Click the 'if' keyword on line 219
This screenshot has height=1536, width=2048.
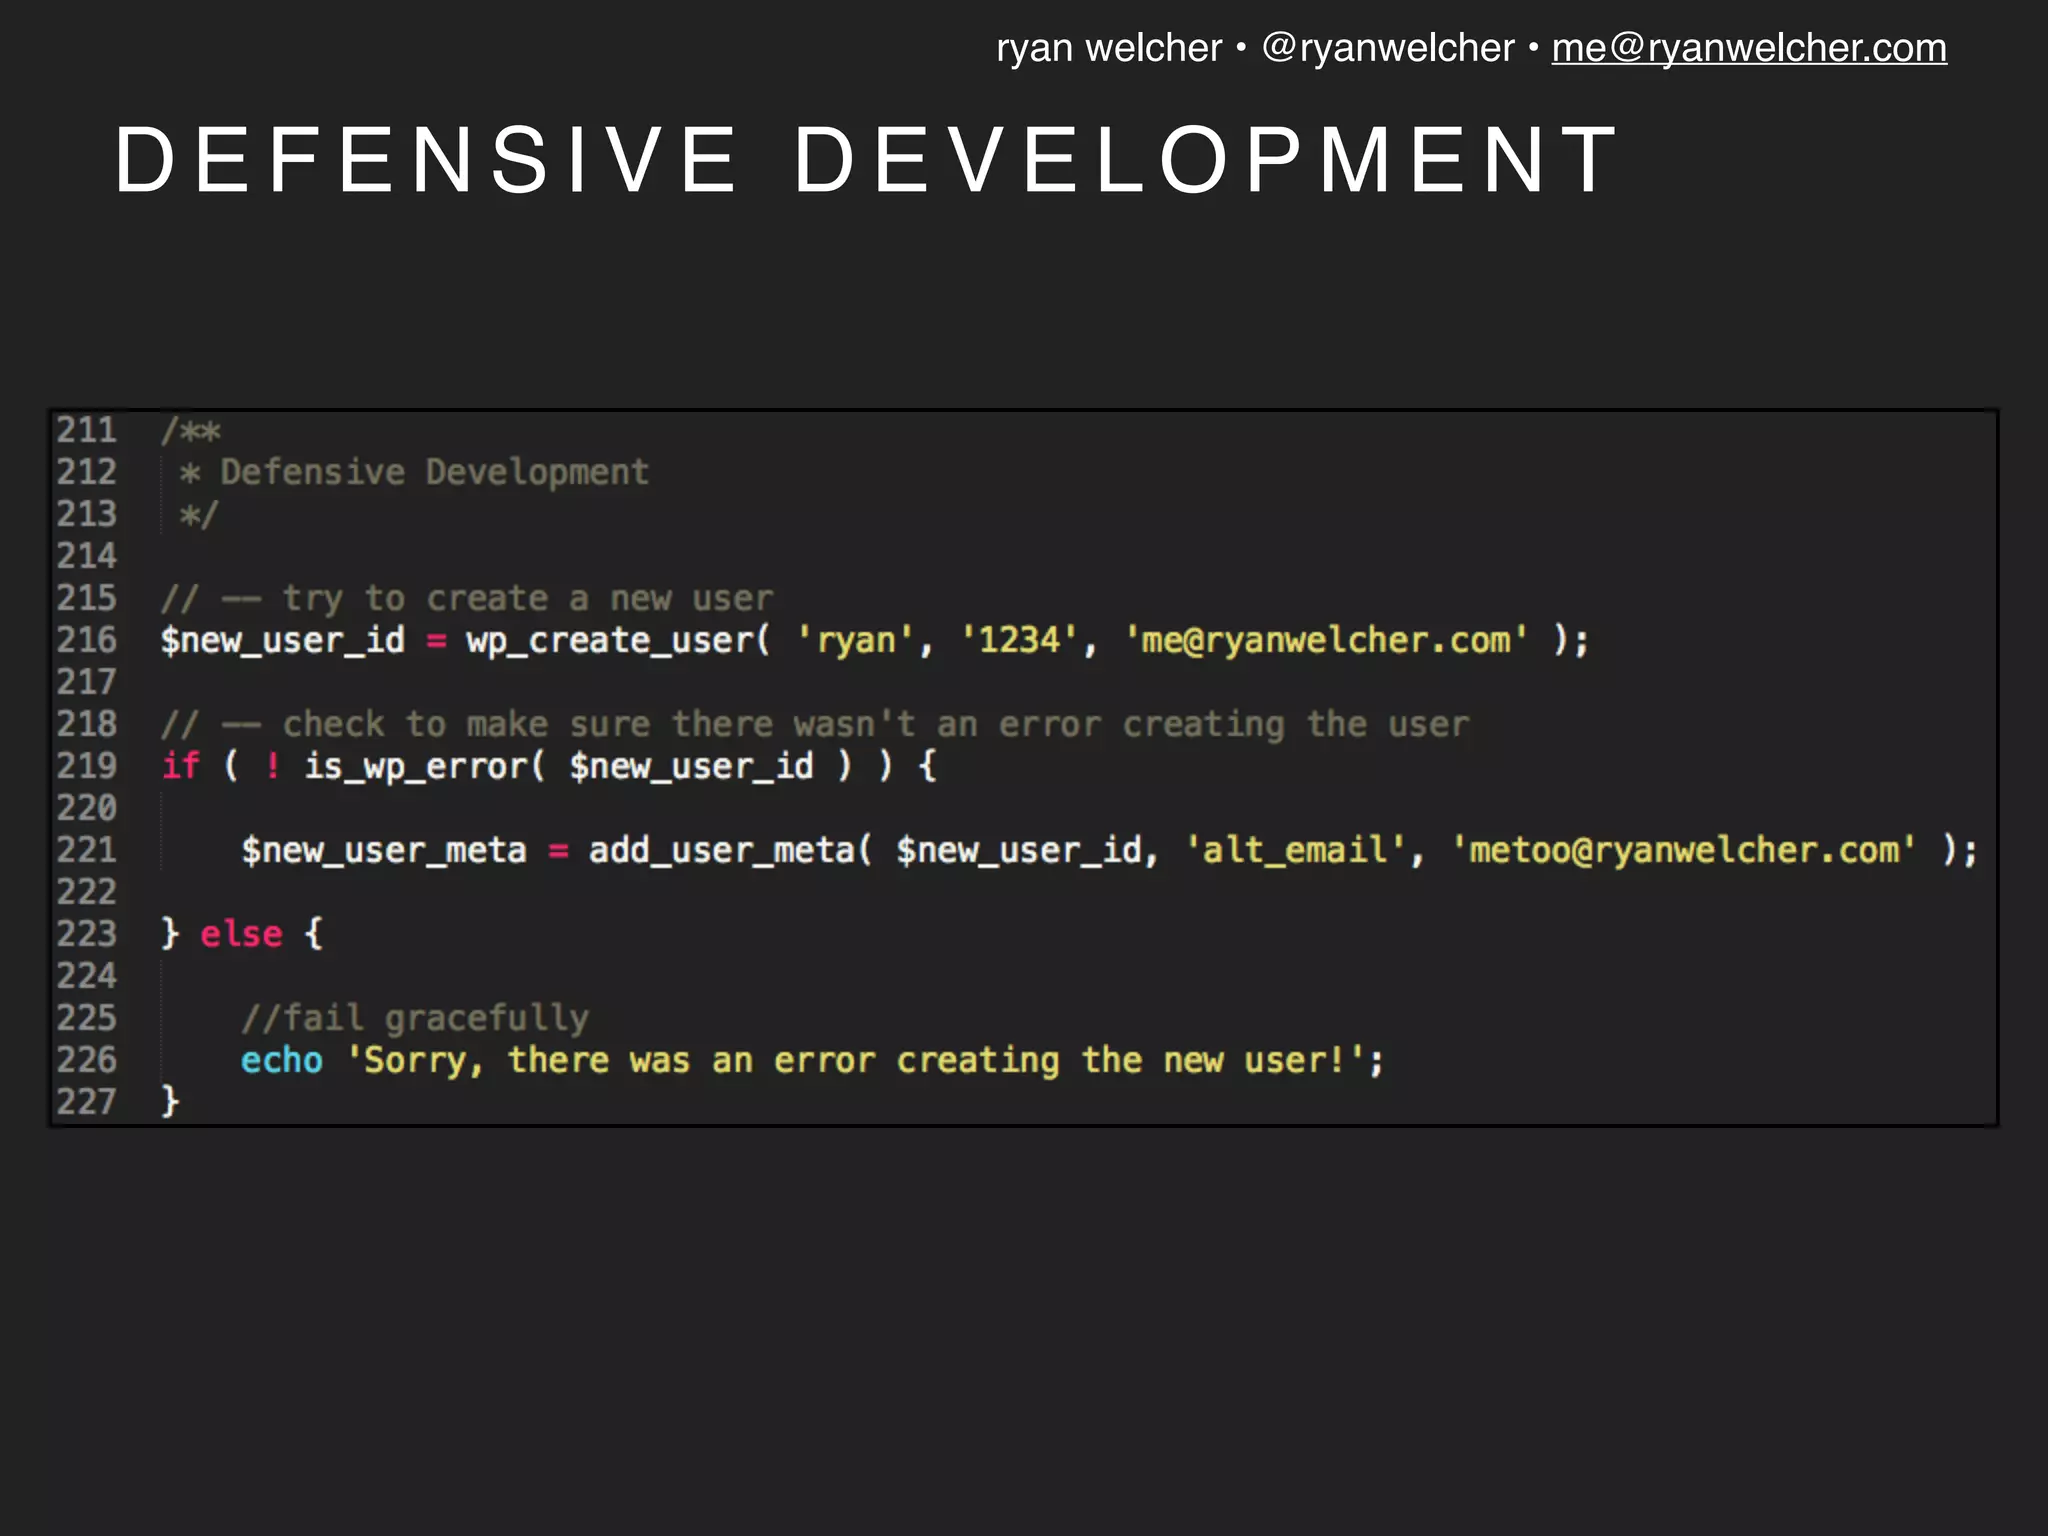[181, 766]
